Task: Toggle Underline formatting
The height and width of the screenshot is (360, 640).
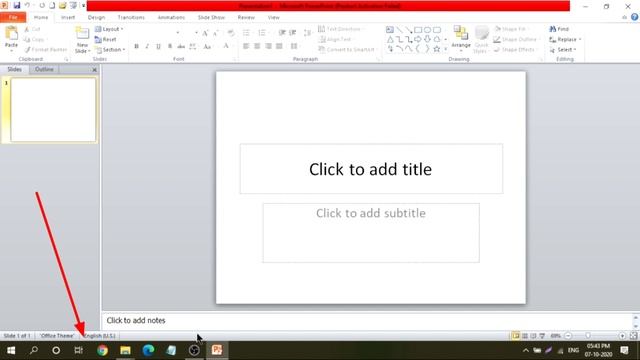Action: pyautogui.click(x=158, y=47)
